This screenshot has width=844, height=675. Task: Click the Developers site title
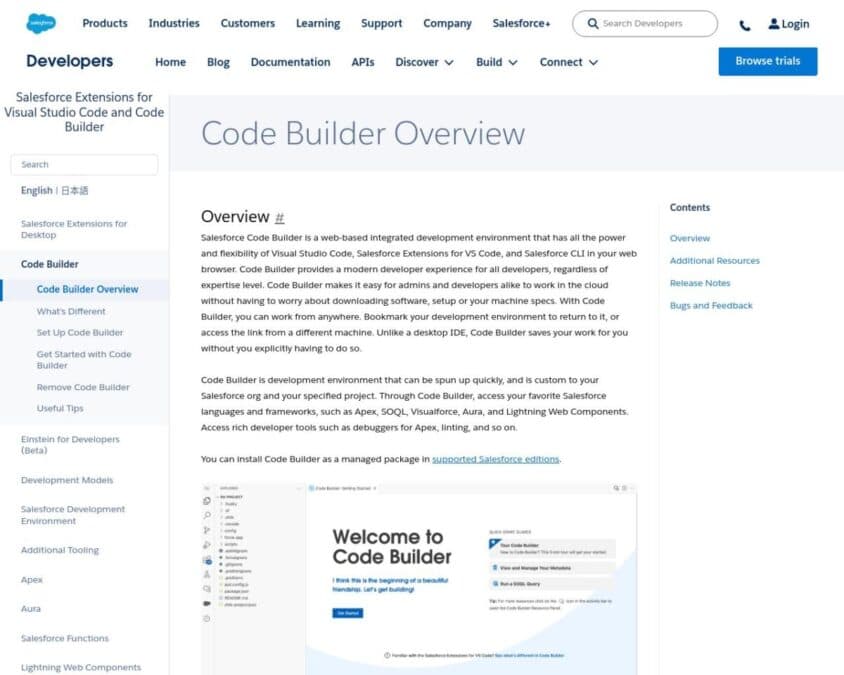pos(69,61)
